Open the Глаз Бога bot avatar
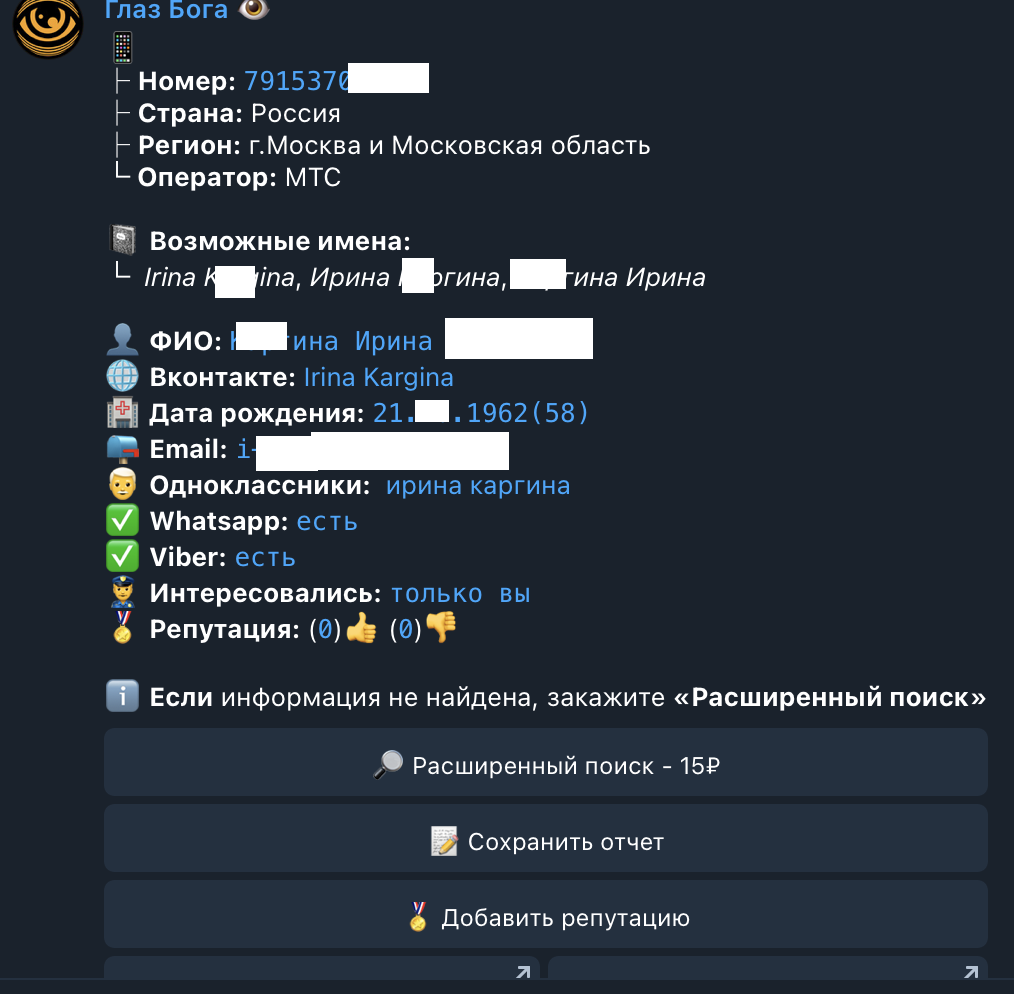Viewport: 1014px width, 994px height. [48, 25]
